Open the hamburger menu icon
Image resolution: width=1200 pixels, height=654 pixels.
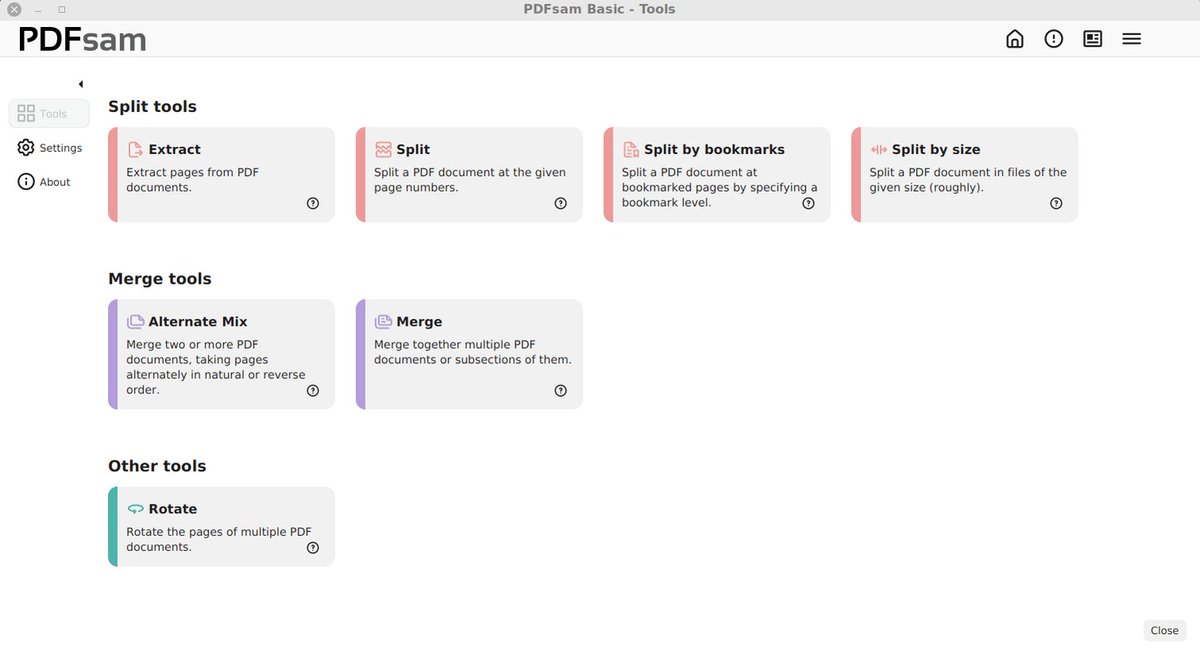pos(1131,39)
